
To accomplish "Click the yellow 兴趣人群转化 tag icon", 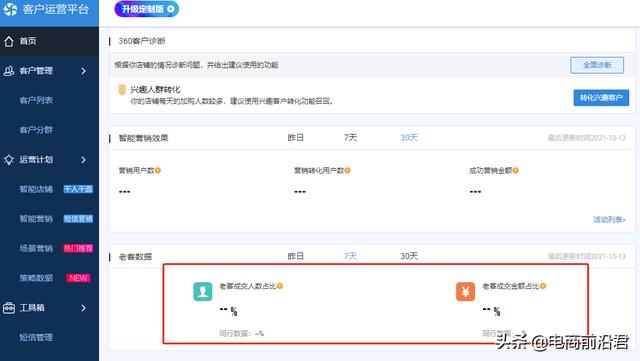I will click(x=122, y=90).
